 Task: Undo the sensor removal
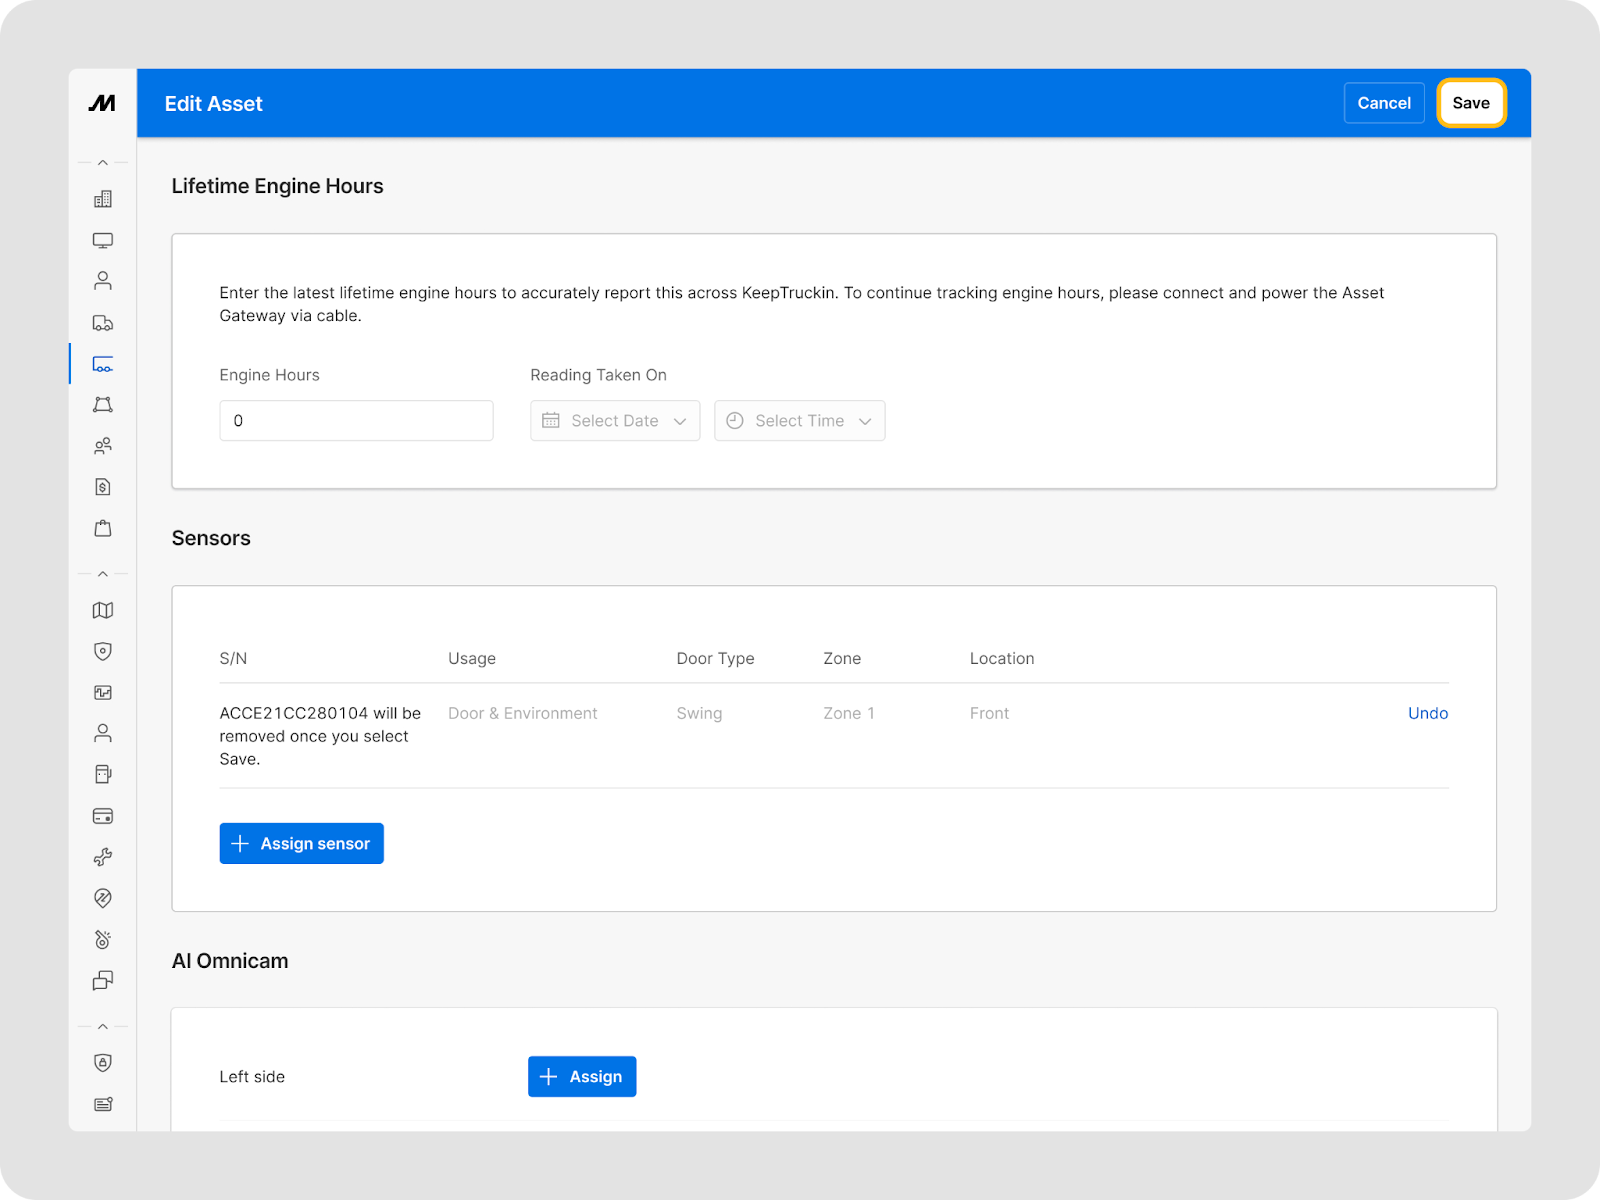pos(1427,713)
